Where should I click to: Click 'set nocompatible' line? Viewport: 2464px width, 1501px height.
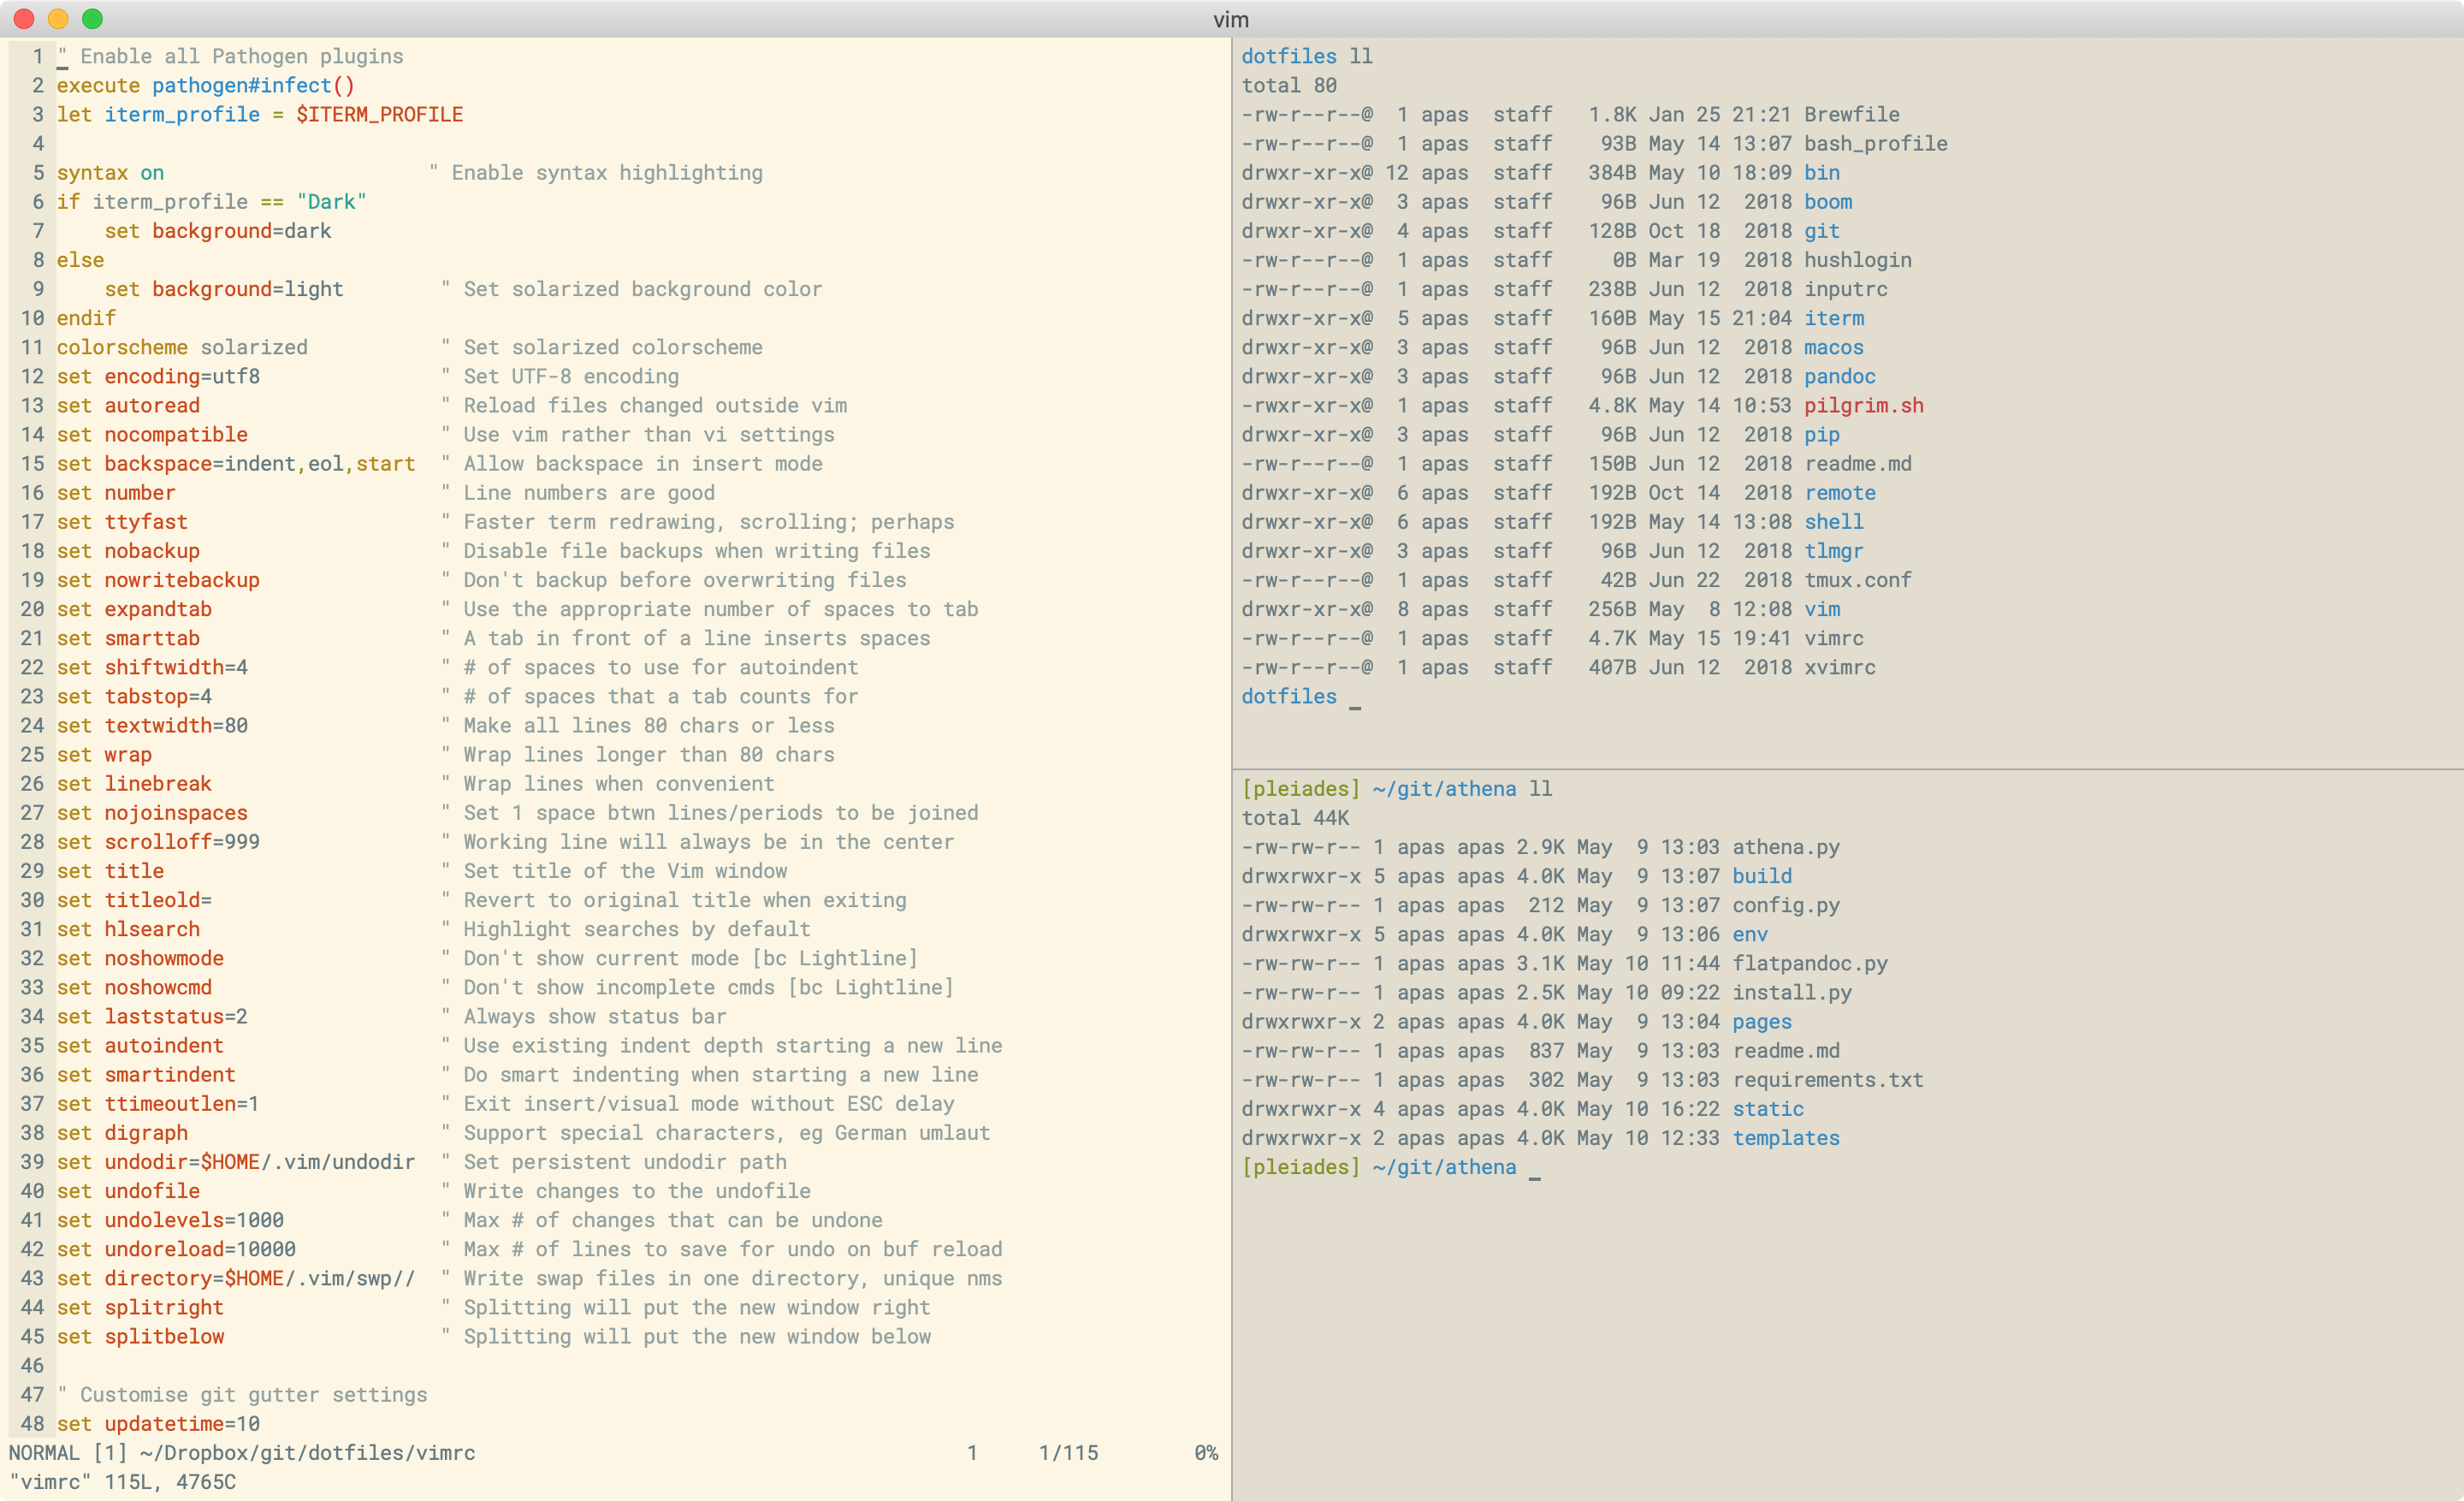[151, 434]
